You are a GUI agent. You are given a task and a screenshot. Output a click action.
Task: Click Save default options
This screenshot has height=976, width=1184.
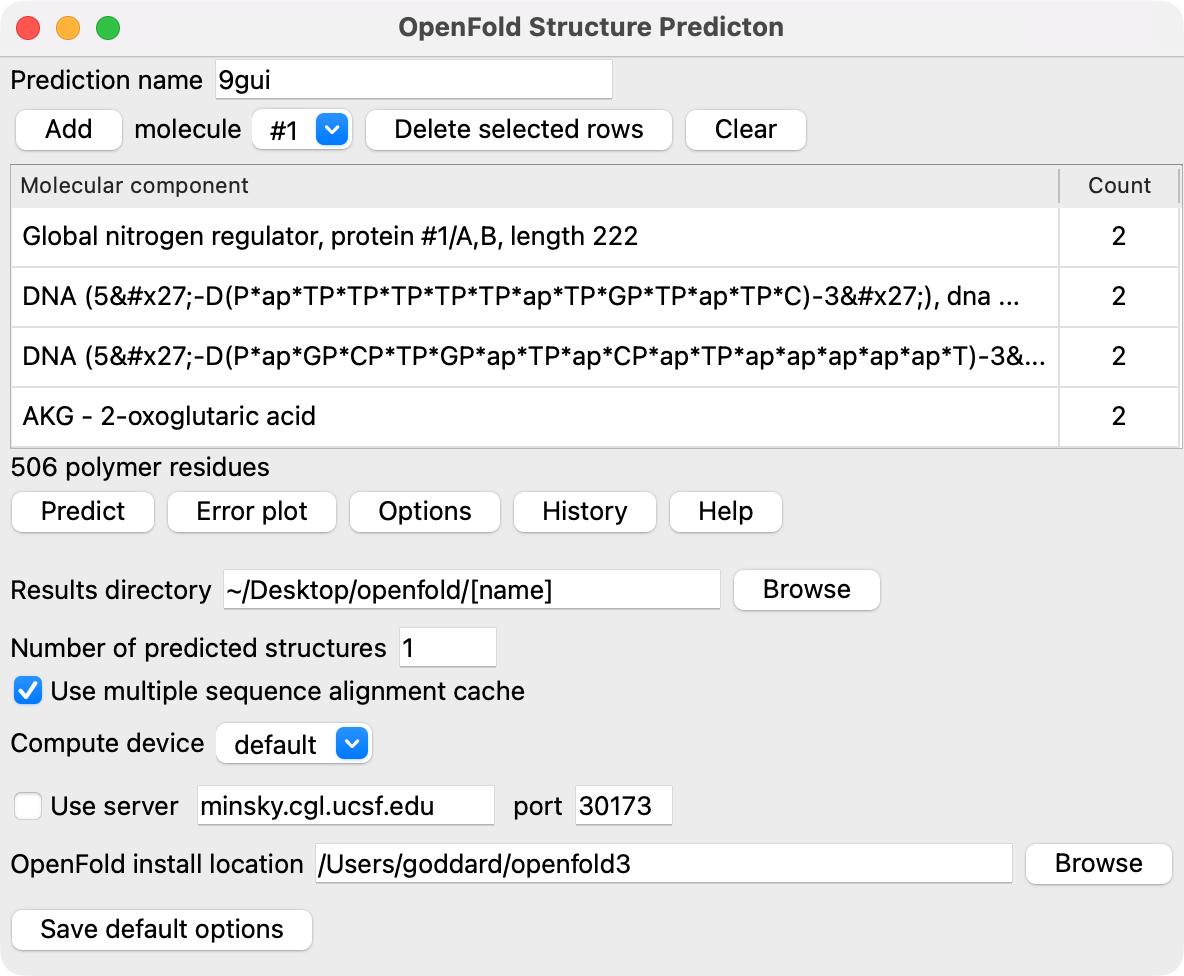click(161, 929)
